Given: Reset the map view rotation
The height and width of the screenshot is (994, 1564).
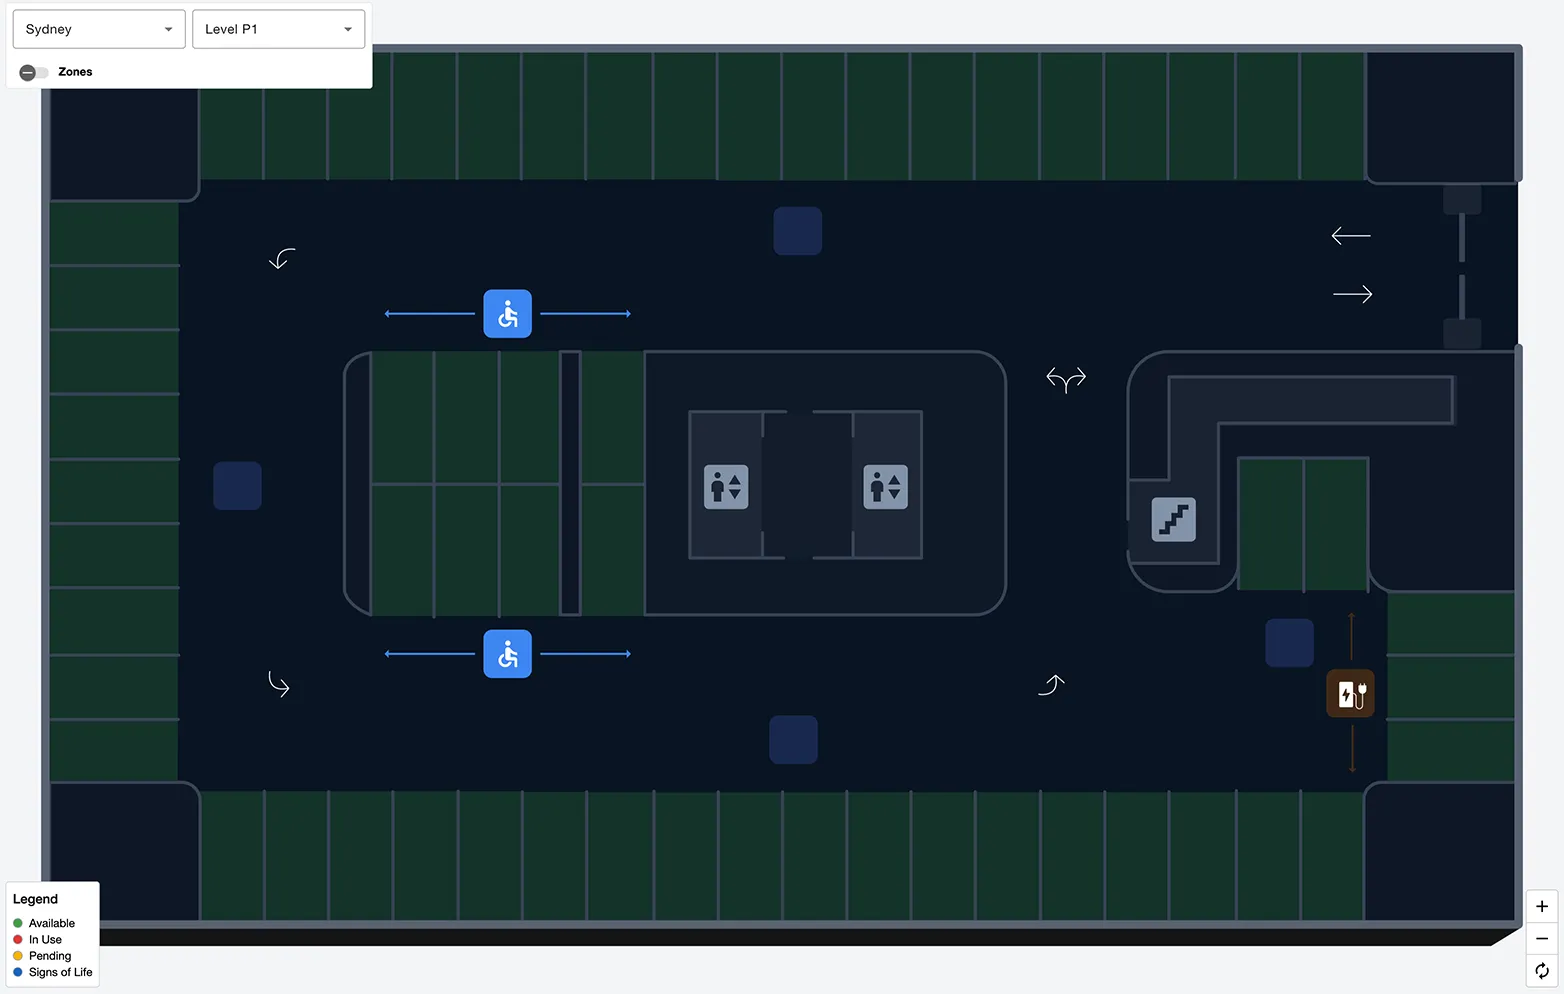Looking at the screenshot, I should (x=1542, y=970).
